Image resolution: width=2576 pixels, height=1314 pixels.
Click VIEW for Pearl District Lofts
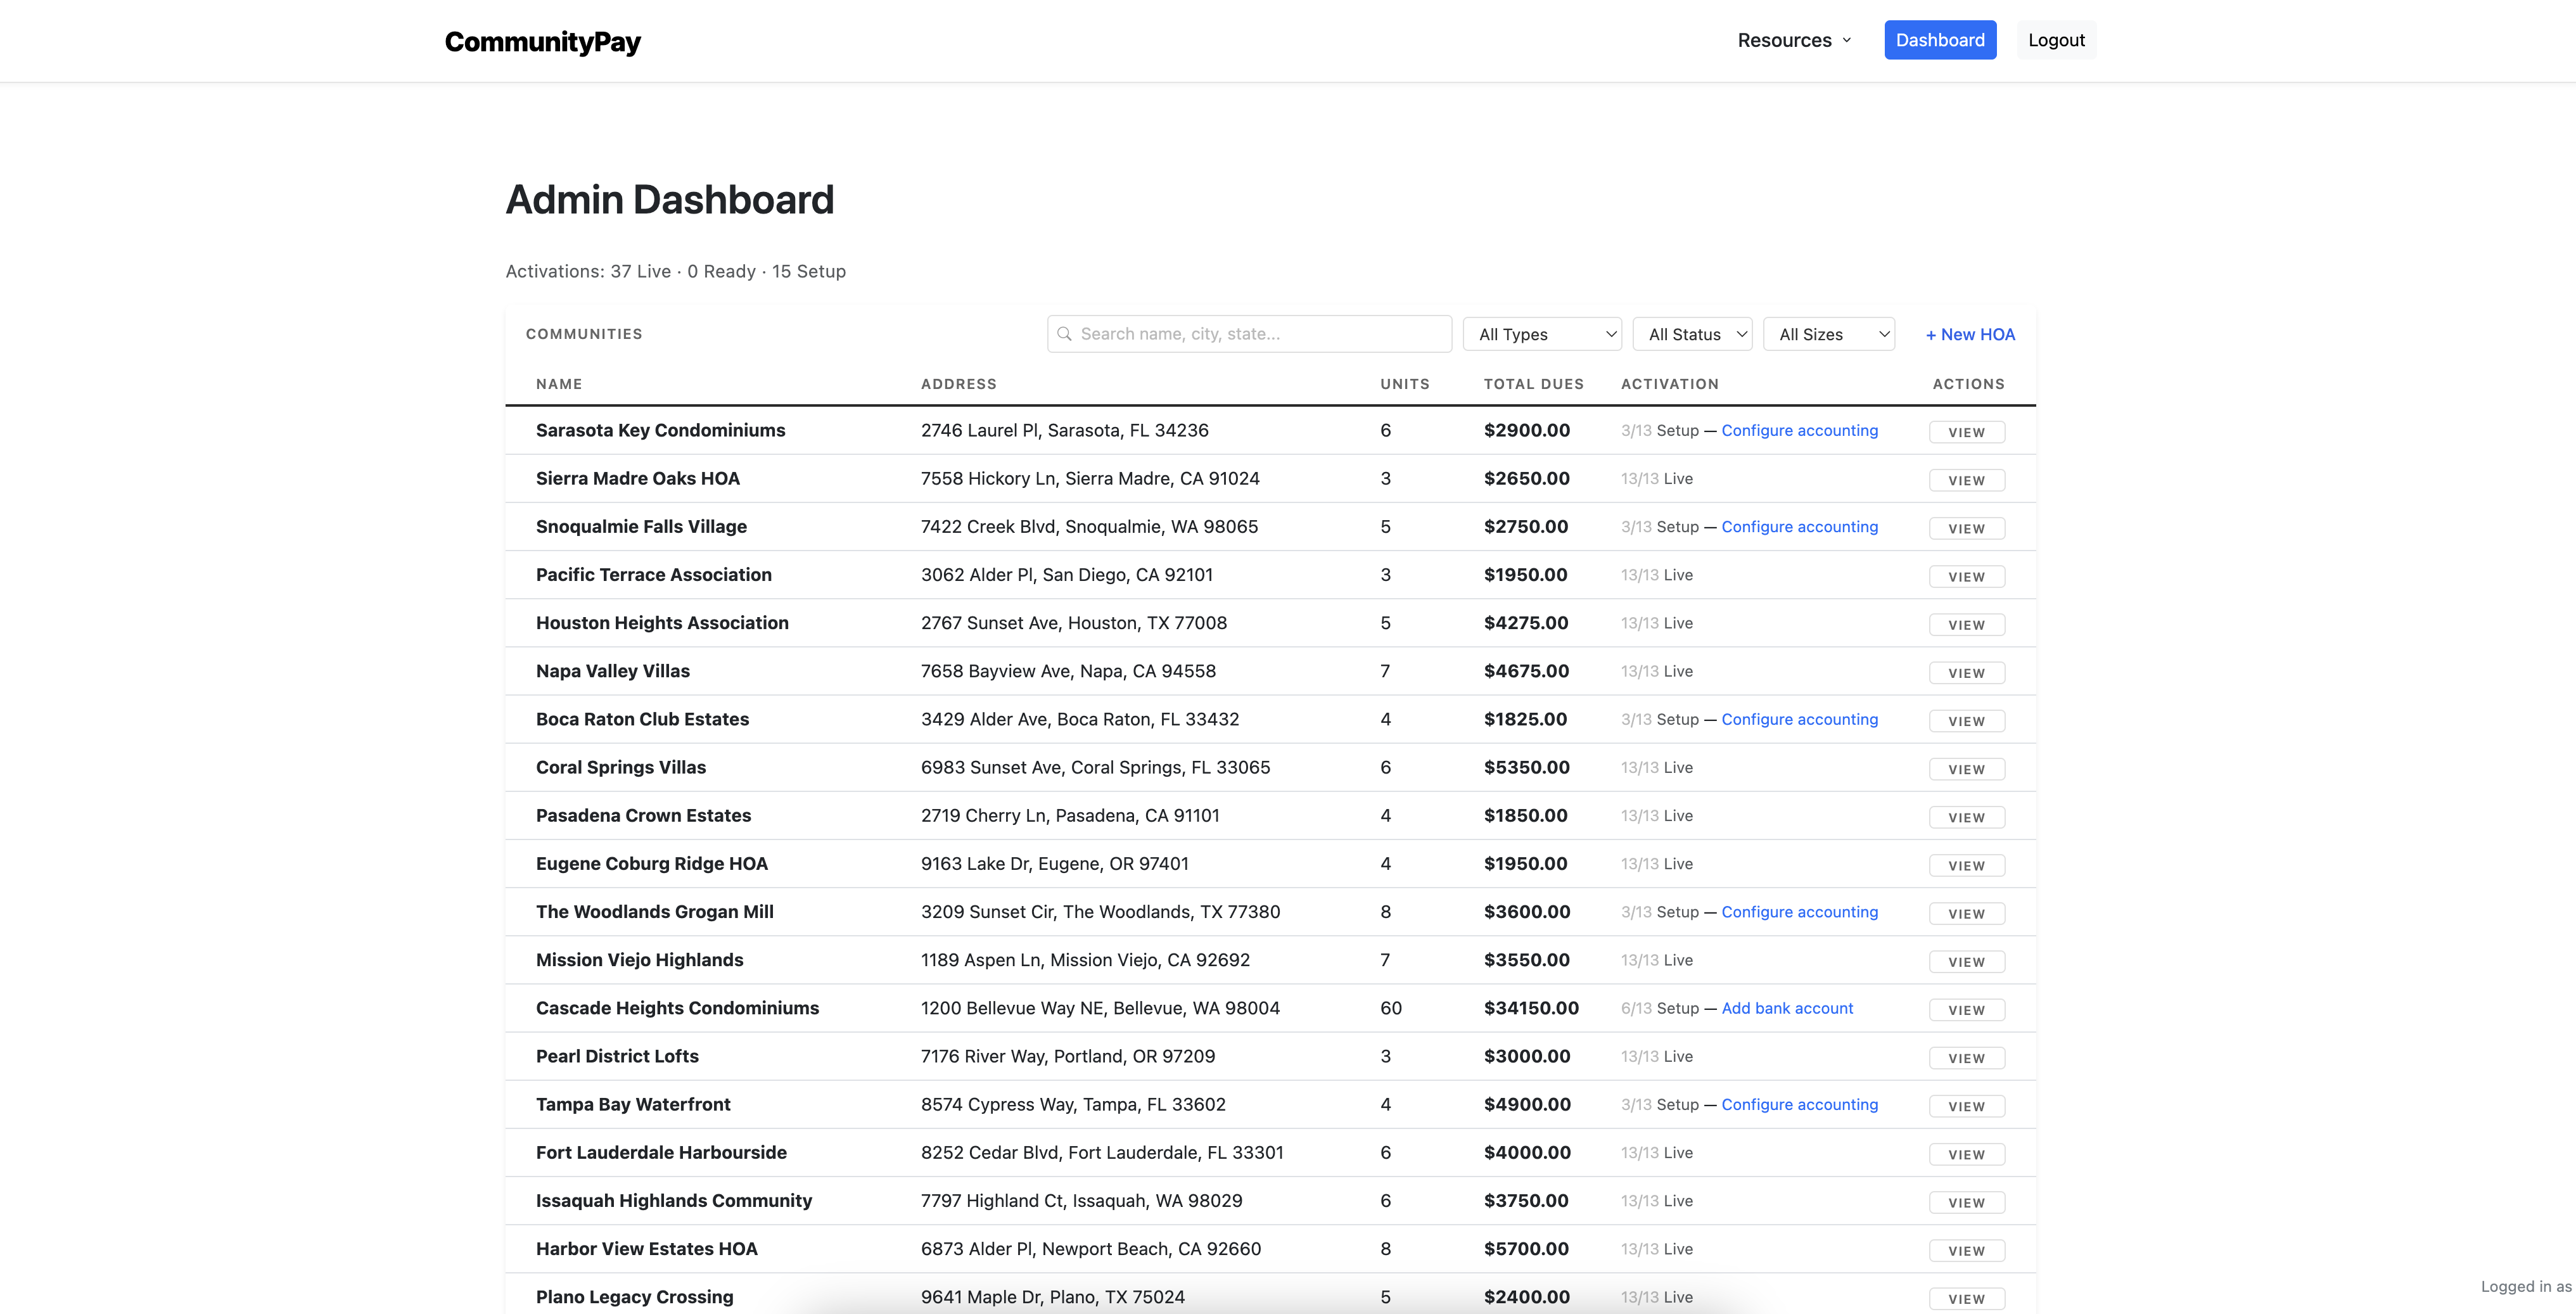click(x=1966, y=1057)
